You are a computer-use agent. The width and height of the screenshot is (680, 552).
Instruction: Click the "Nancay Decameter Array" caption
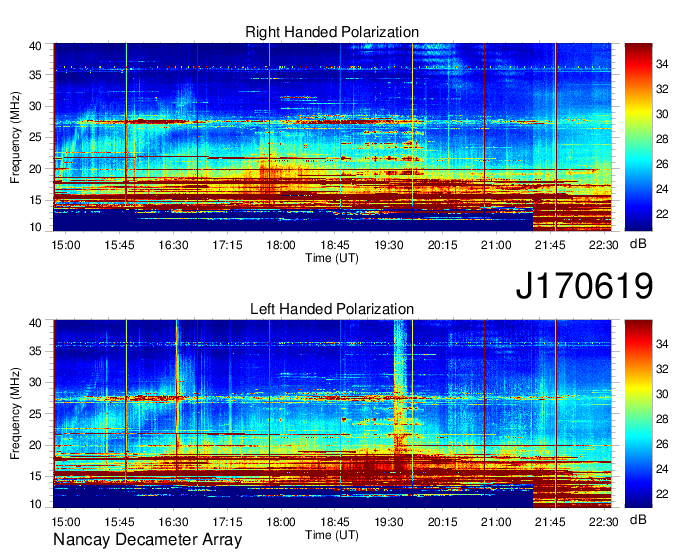(147, 540)
